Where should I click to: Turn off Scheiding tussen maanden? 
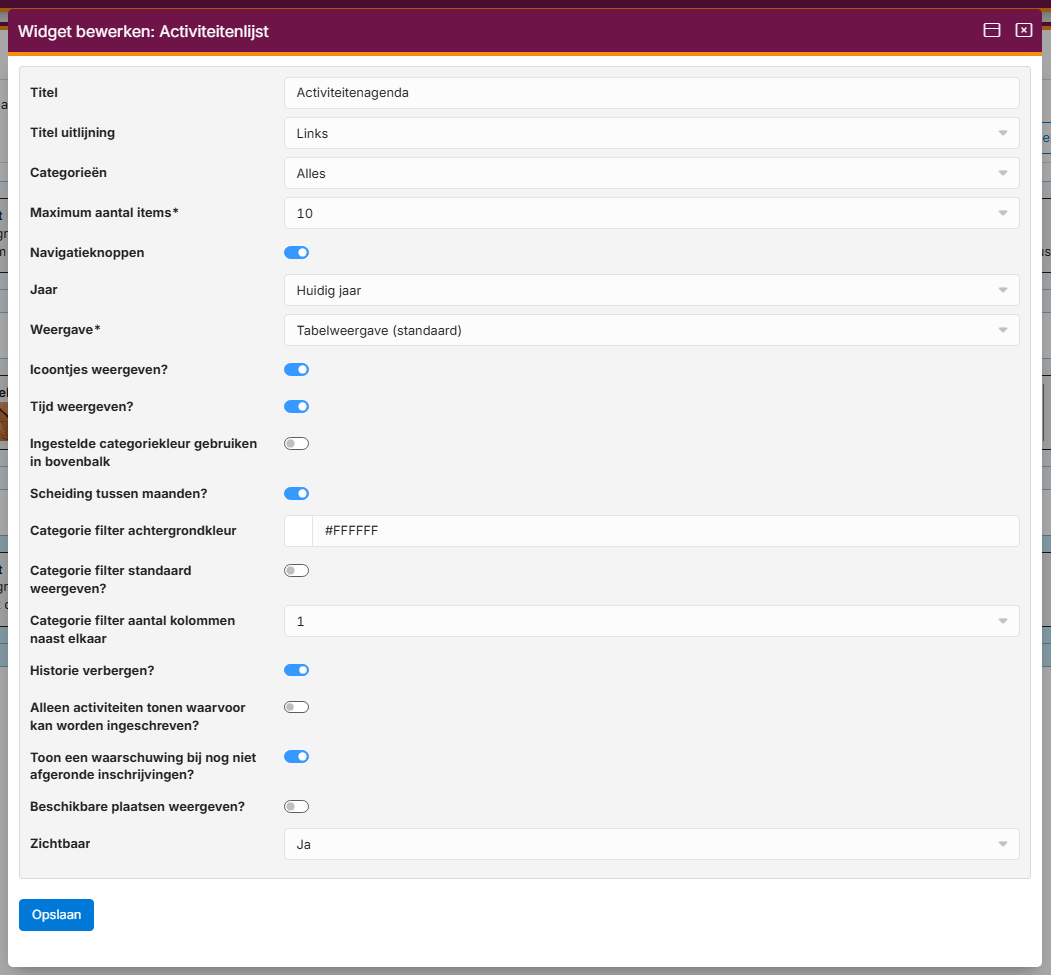click(x=296, y=493)
